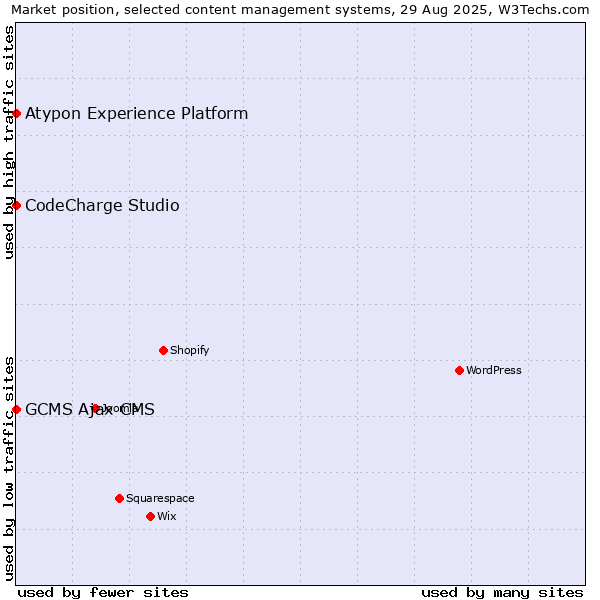The width and height of the screenshot is (600, 600).
Task: Click the Shopify red diamond marker
Action: point(163,351)
